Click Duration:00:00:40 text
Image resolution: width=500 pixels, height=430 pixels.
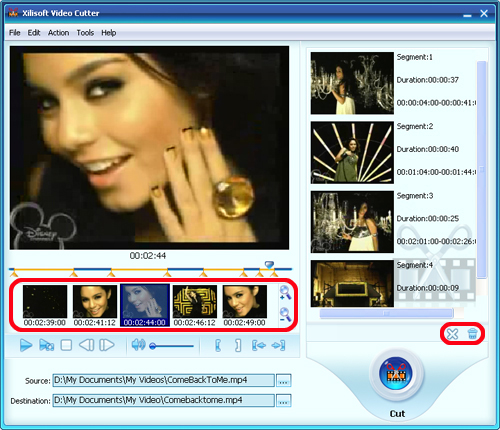[428, 149]
